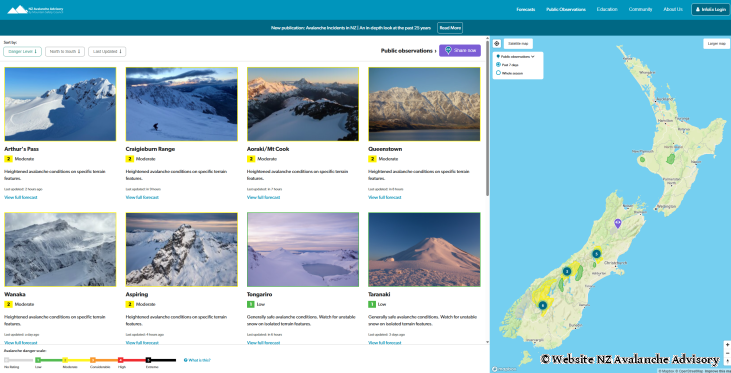
Task: Open the map cluster marker numbered 3
Action: click(566, 271)
